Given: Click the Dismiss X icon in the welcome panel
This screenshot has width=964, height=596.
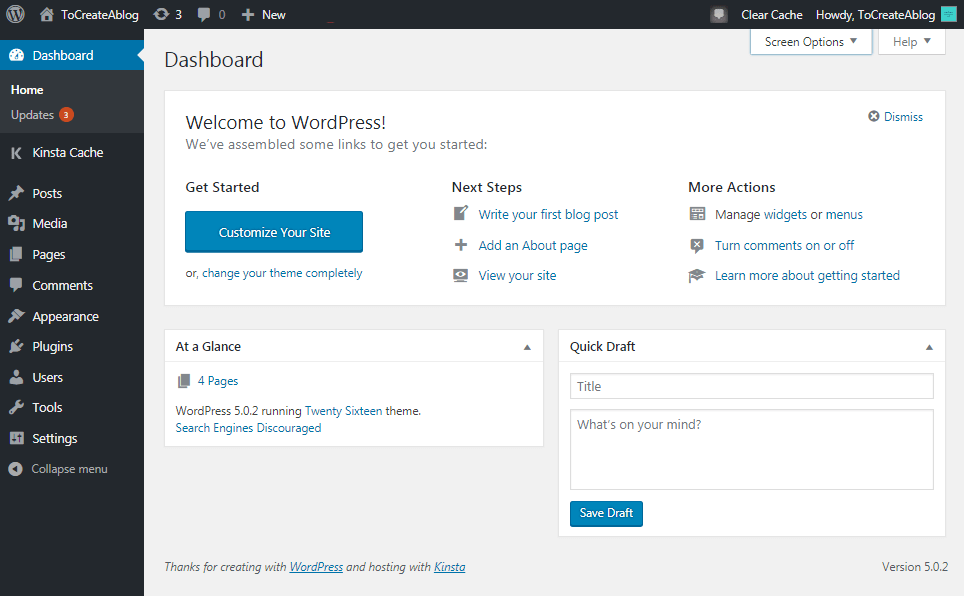Looking at the screenshot, I should [874, 116].
